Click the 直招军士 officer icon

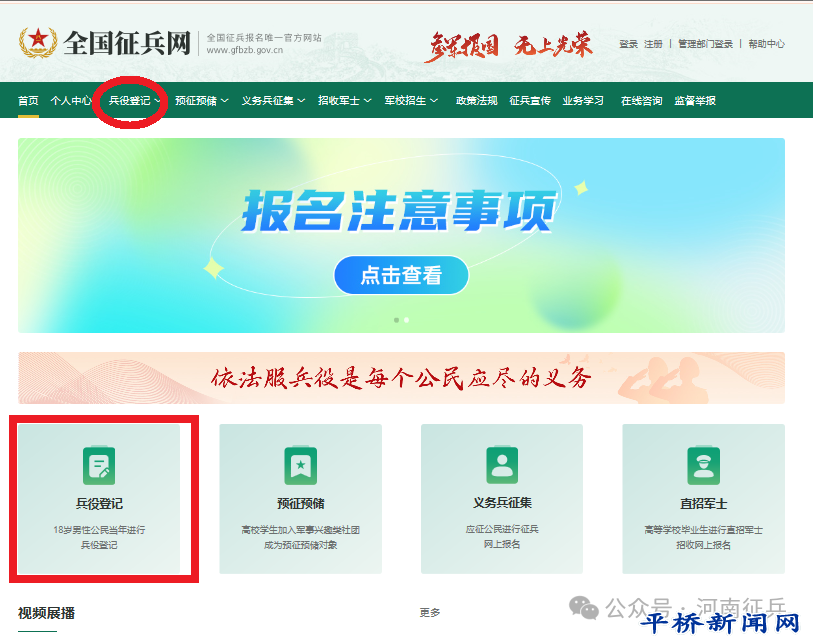coord(703,465)
